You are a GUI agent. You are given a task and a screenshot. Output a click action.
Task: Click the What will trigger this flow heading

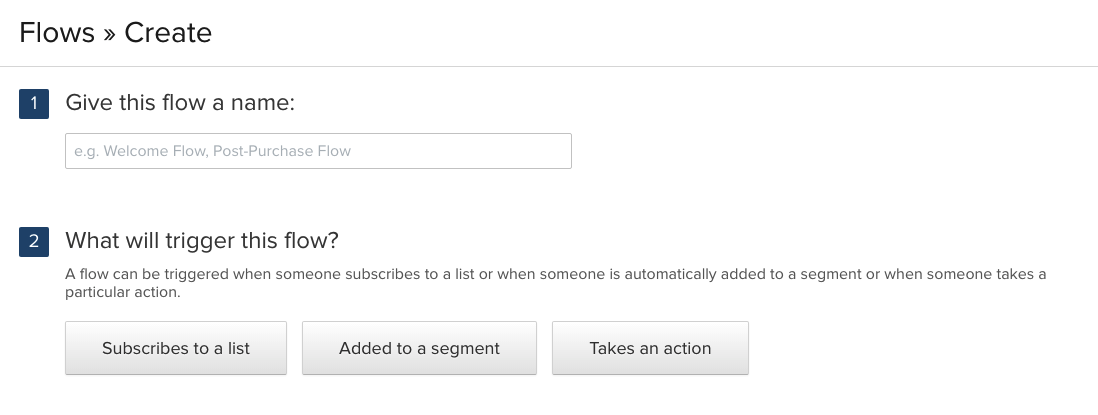pos(202,241)
